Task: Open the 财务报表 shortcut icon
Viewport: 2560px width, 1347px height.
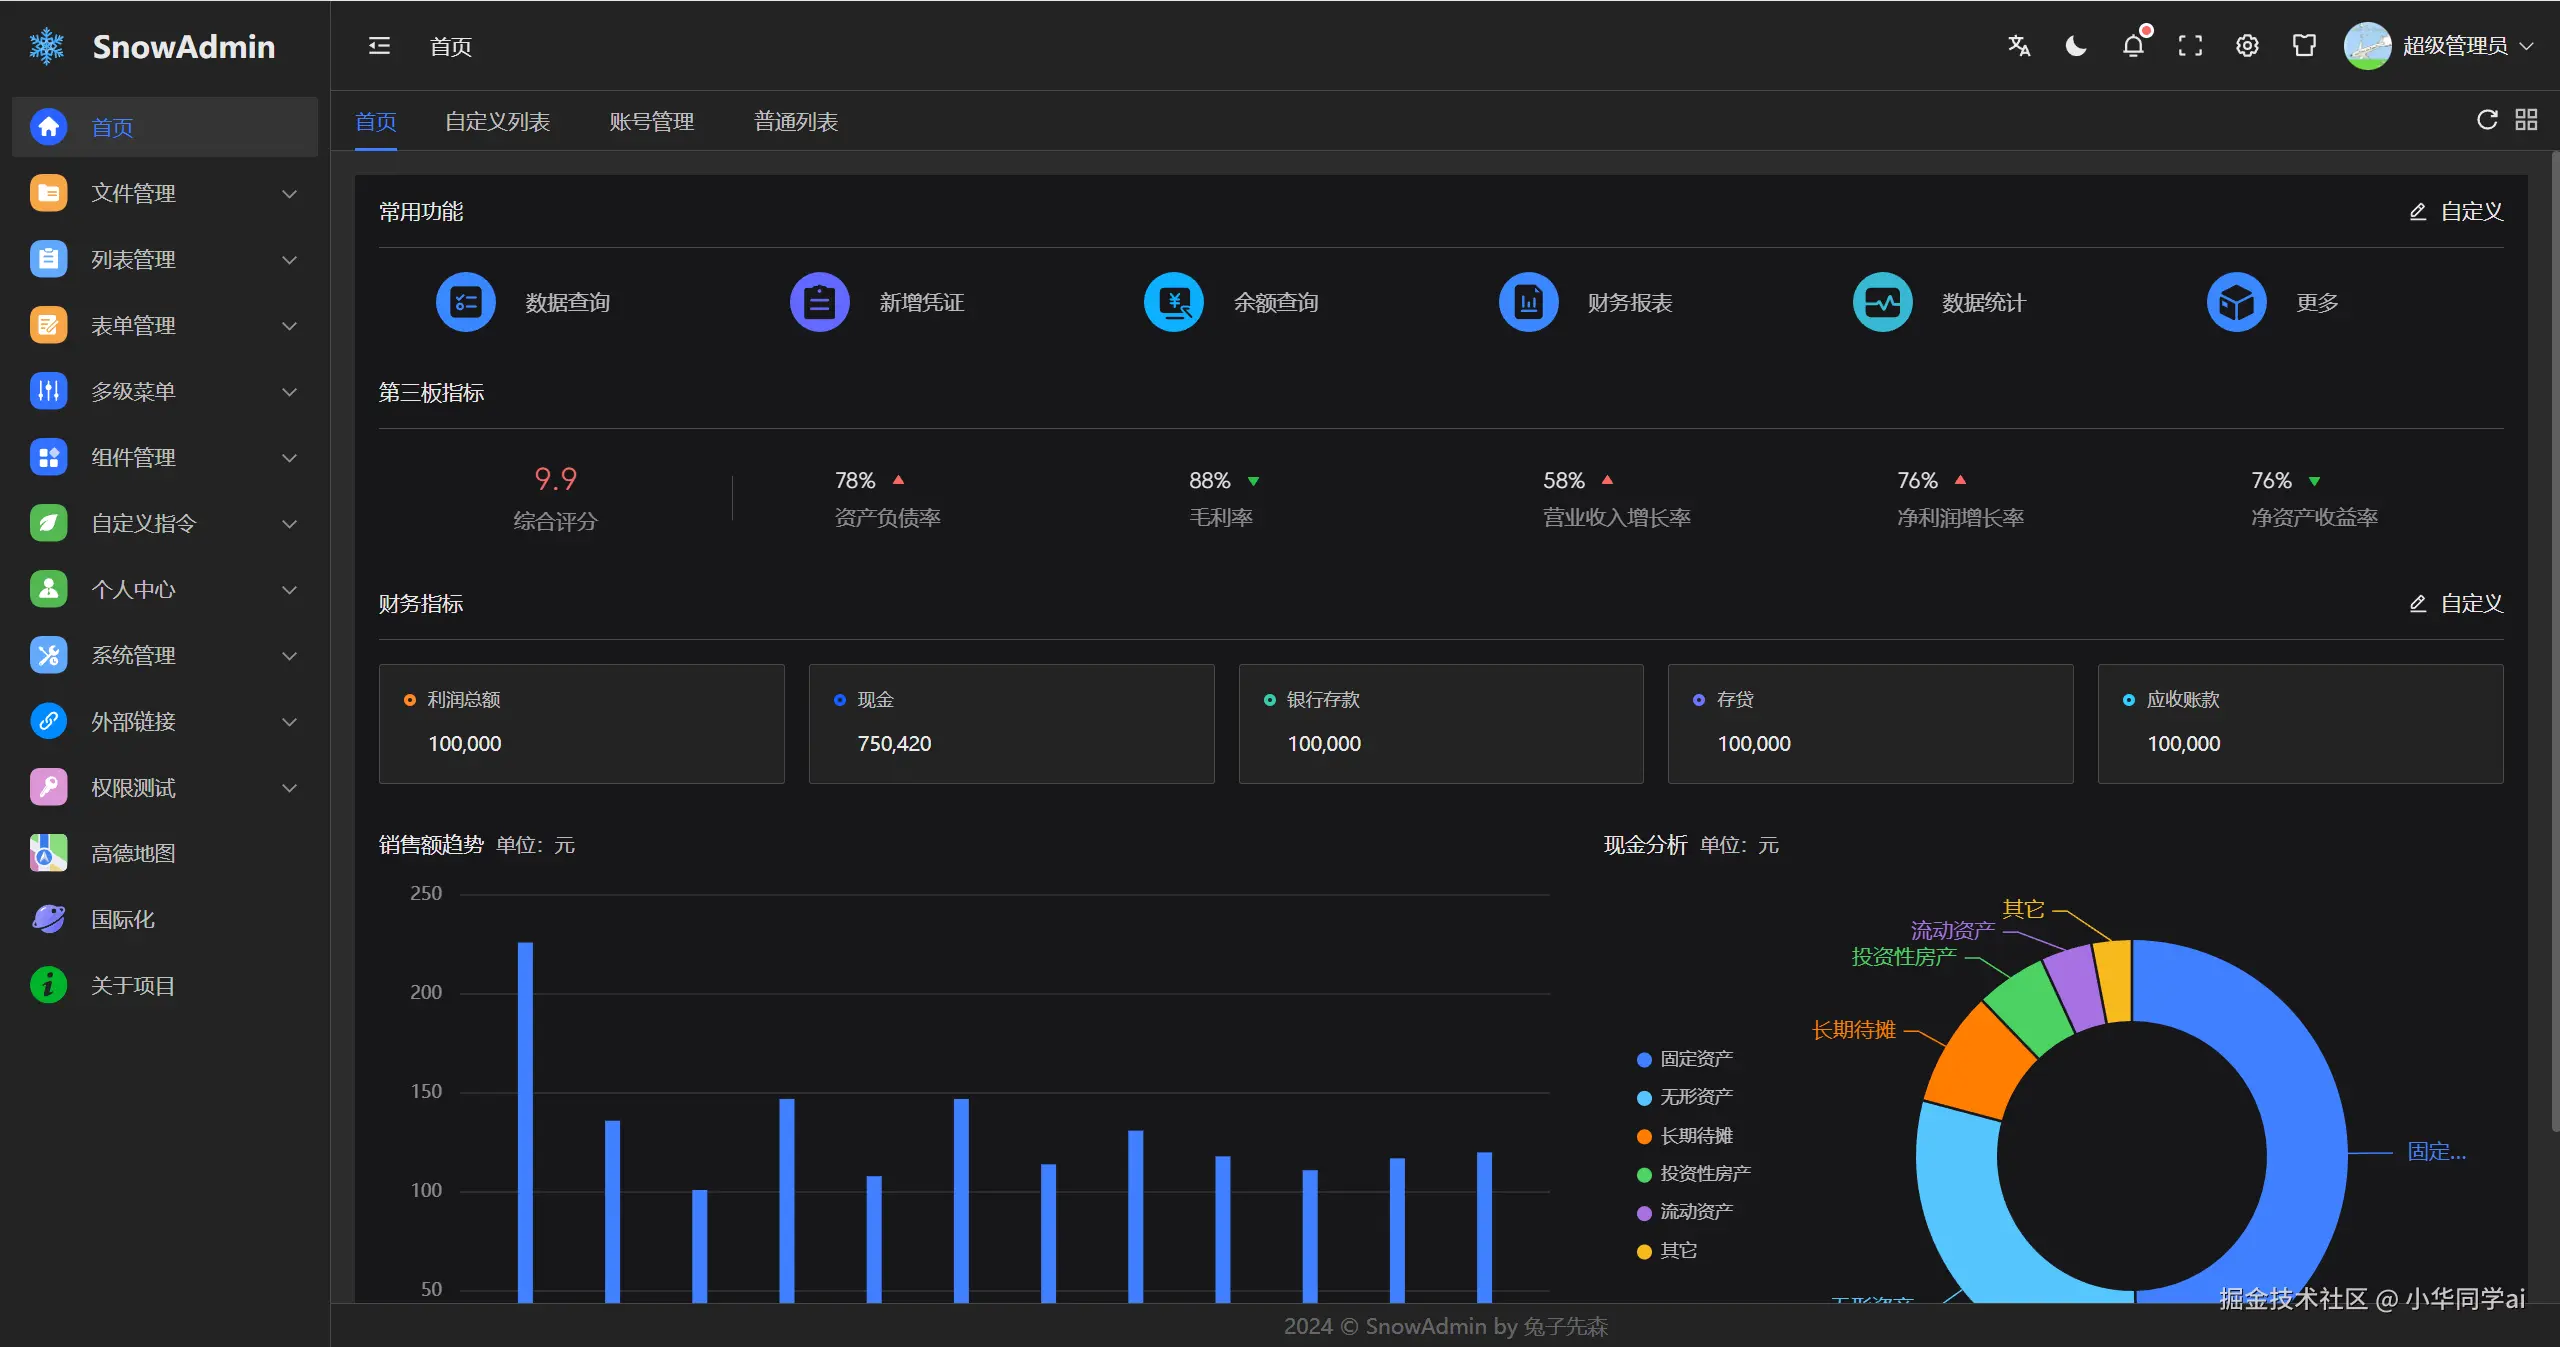Action: pos(1528,302)
